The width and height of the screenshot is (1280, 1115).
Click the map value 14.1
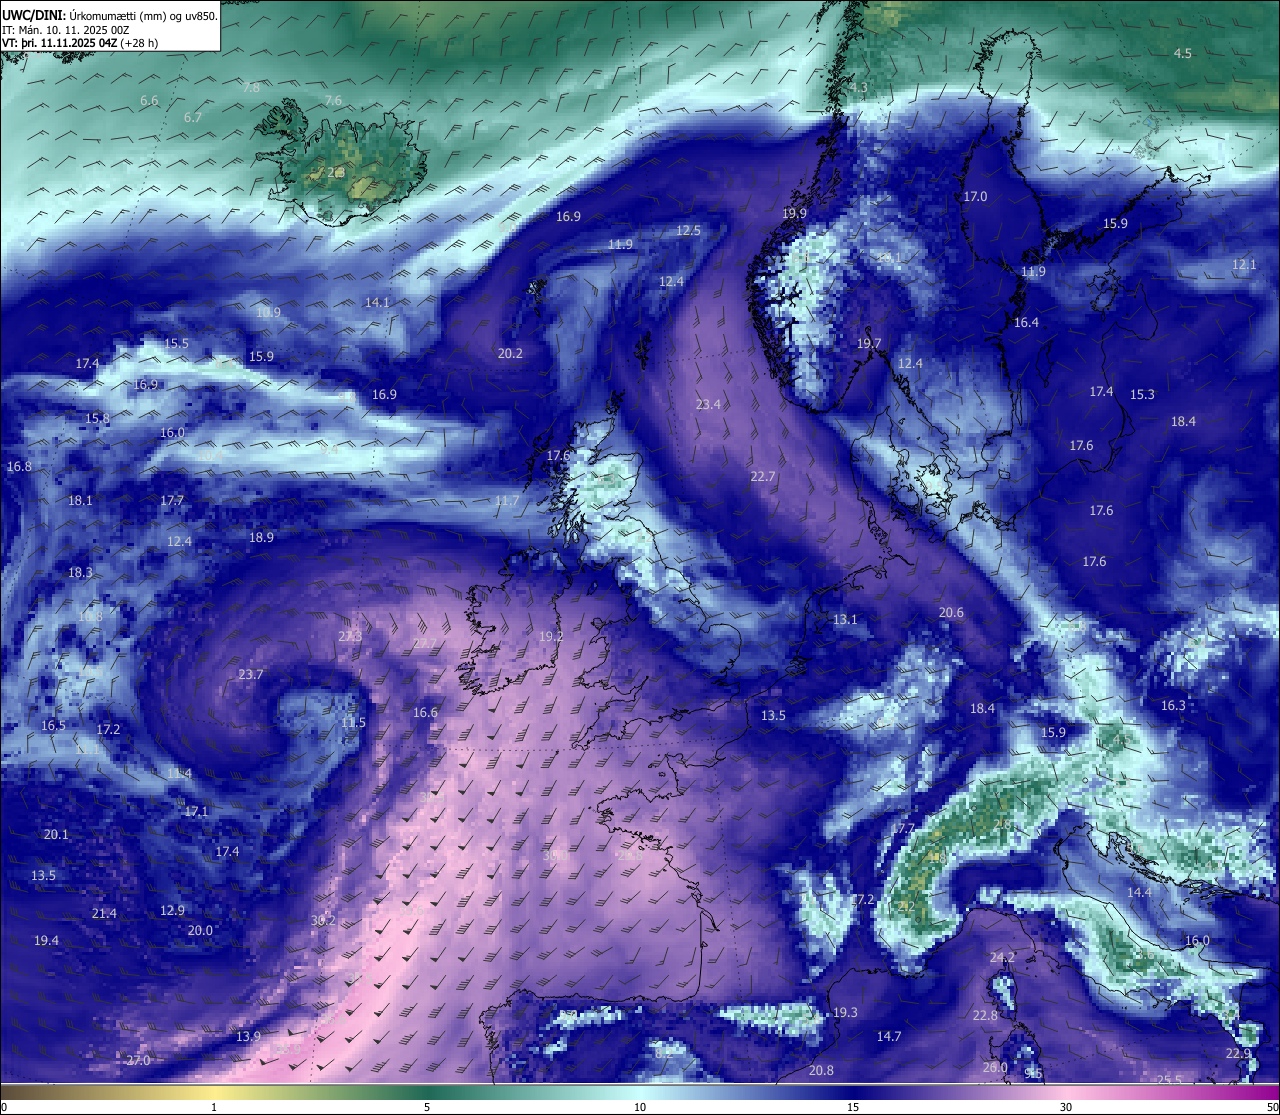coord(377,302)
